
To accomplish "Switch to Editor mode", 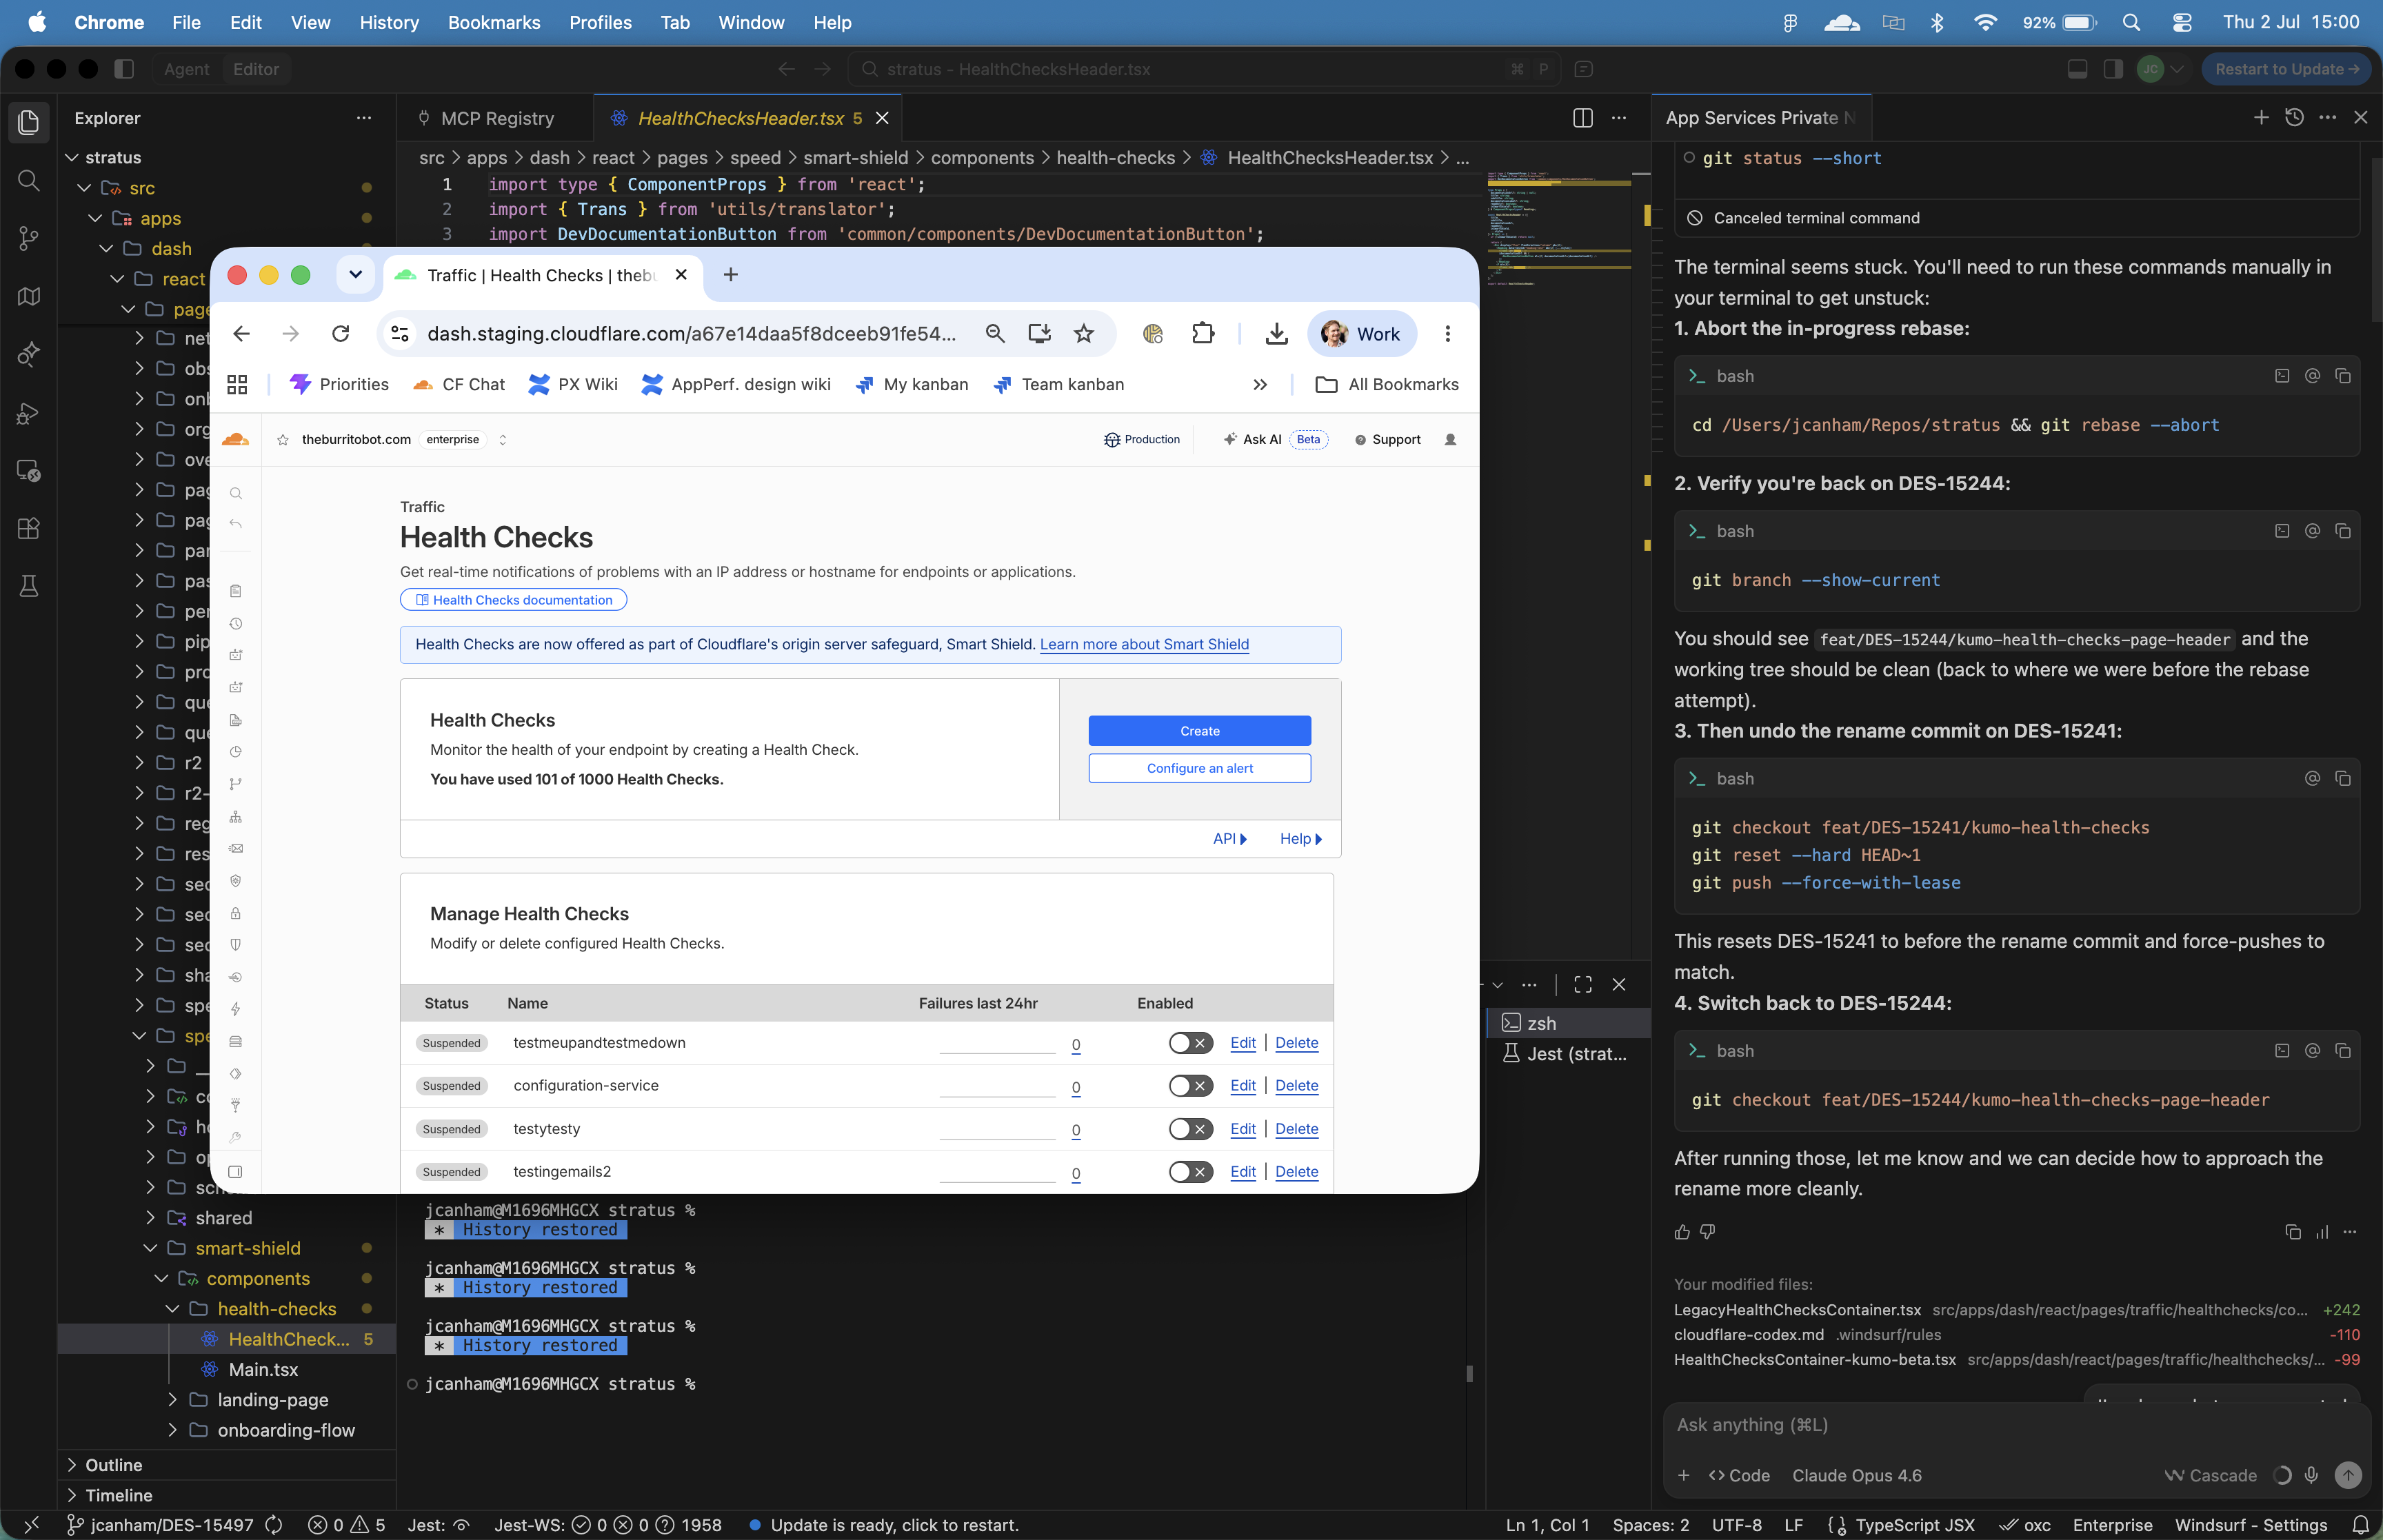I will tap(256, 69).
